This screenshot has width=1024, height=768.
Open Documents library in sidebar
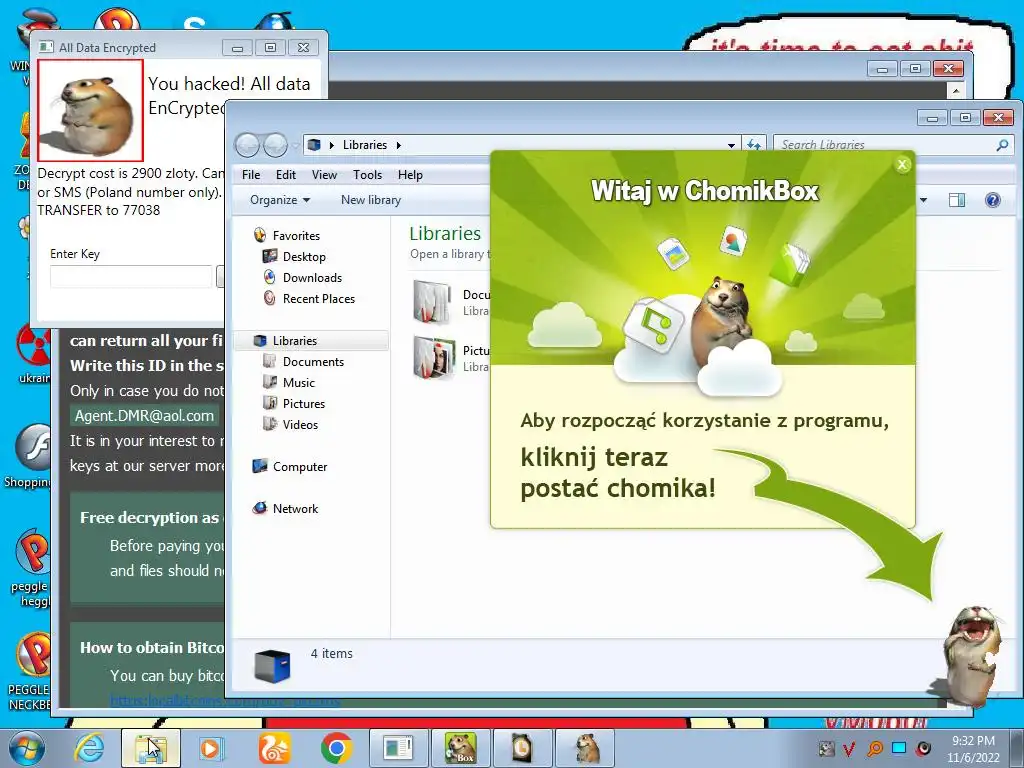click(x=313, y=362)
